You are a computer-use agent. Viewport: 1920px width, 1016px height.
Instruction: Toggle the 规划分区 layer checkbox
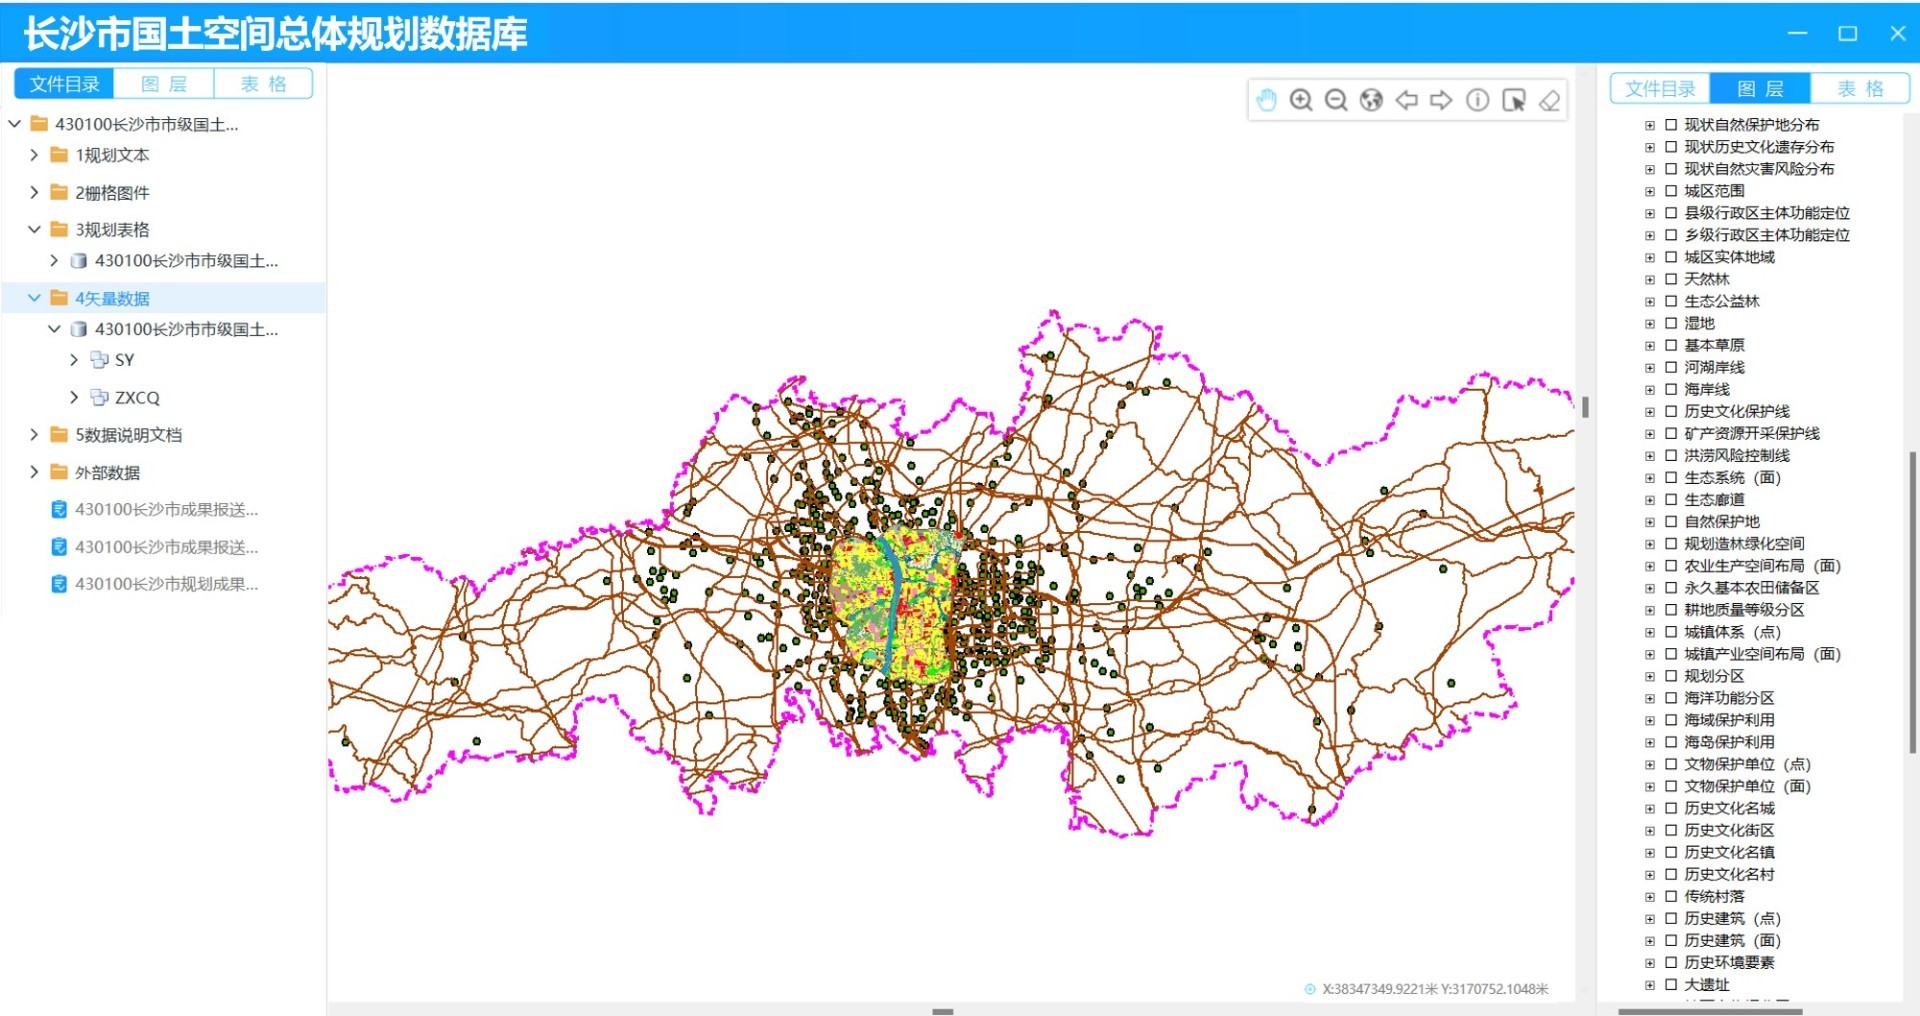point(1670,676)
